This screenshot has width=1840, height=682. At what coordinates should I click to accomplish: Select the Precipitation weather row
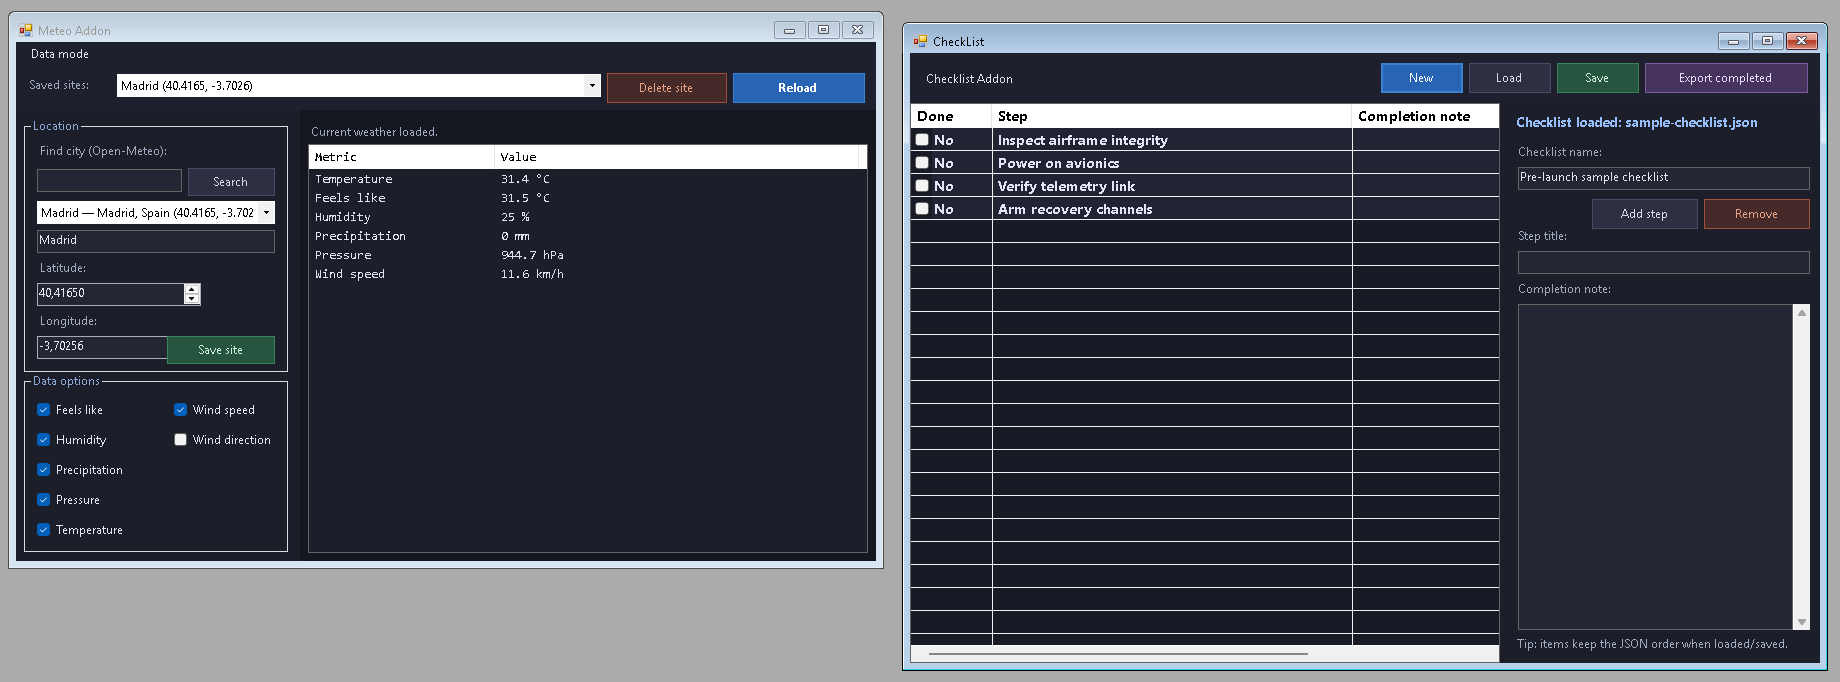(x=587, y=236)
